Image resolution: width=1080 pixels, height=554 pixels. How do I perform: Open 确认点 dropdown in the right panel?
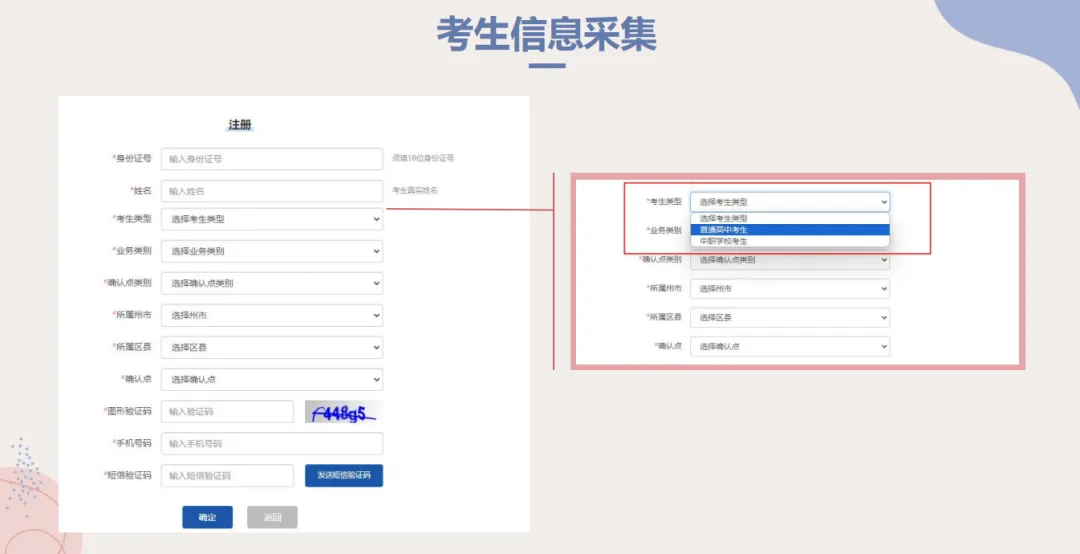coord(790,347)
